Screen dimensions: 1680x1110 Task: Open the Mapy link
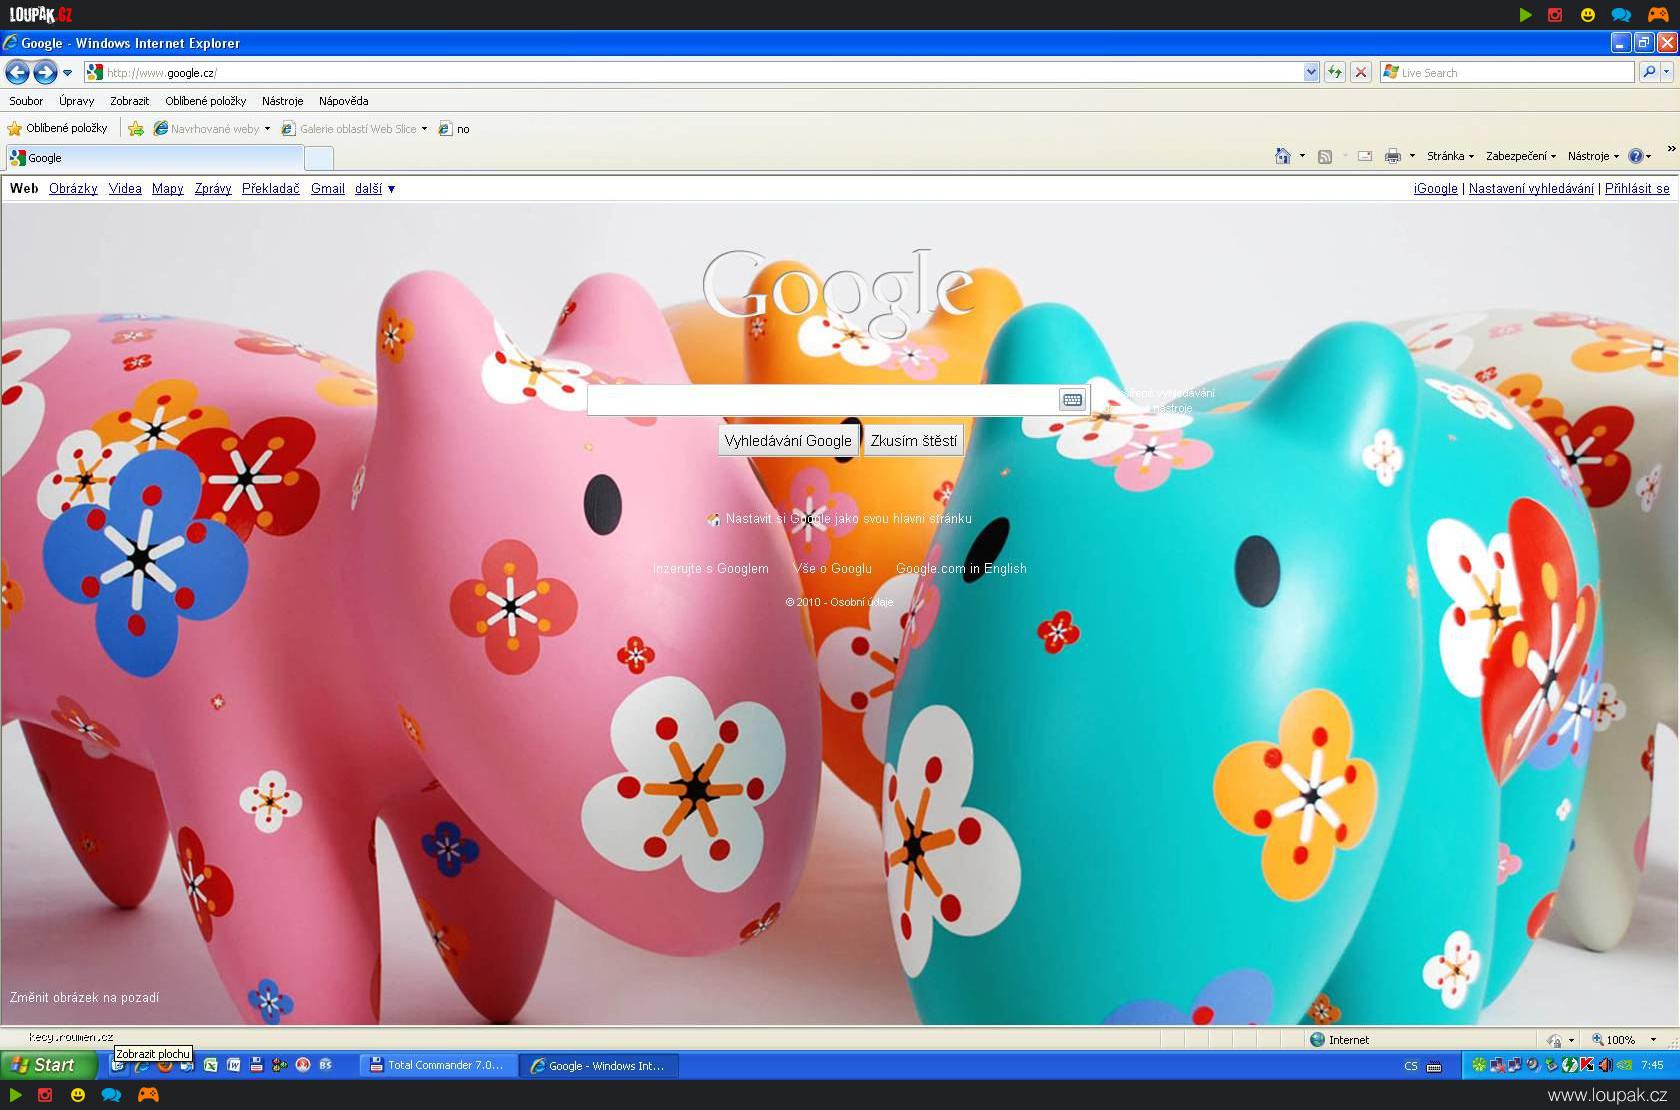(x=168, y=188)
